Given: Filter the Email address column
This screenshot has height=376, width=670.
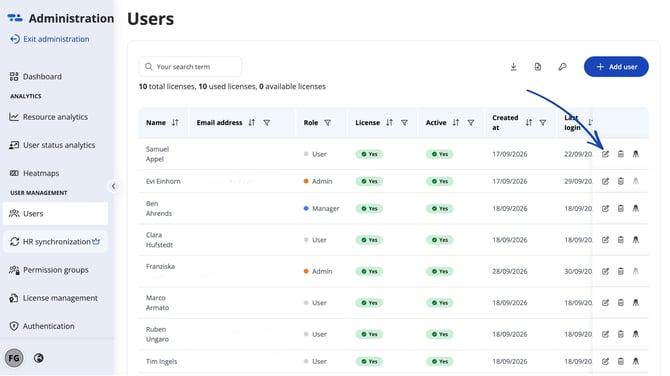Looking at the screenshot, I should (x=267, y=123).
